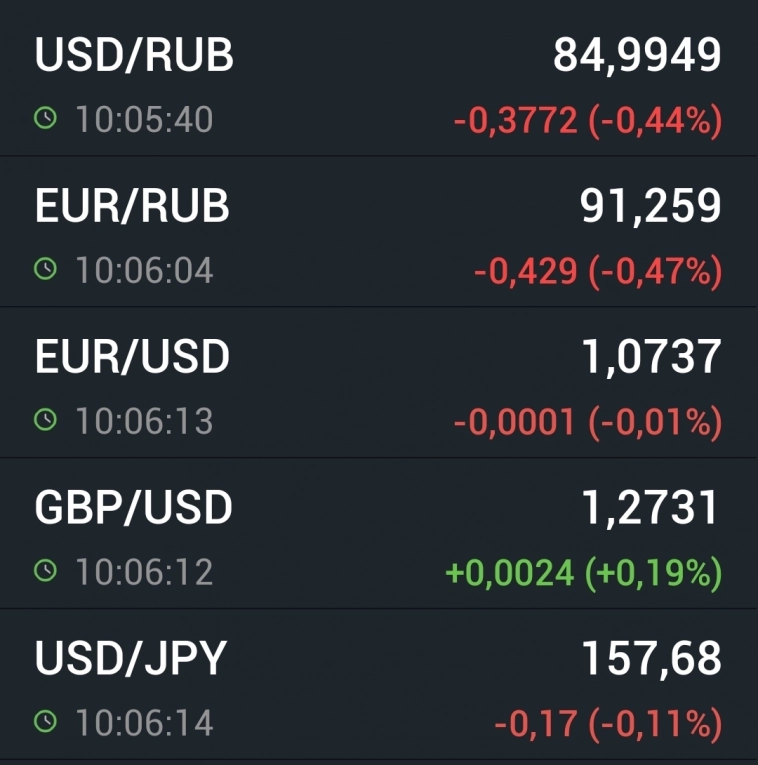Select the EUR/RUB pair name
The width and height of the screenshot is (758, 765).
(132, 206)
